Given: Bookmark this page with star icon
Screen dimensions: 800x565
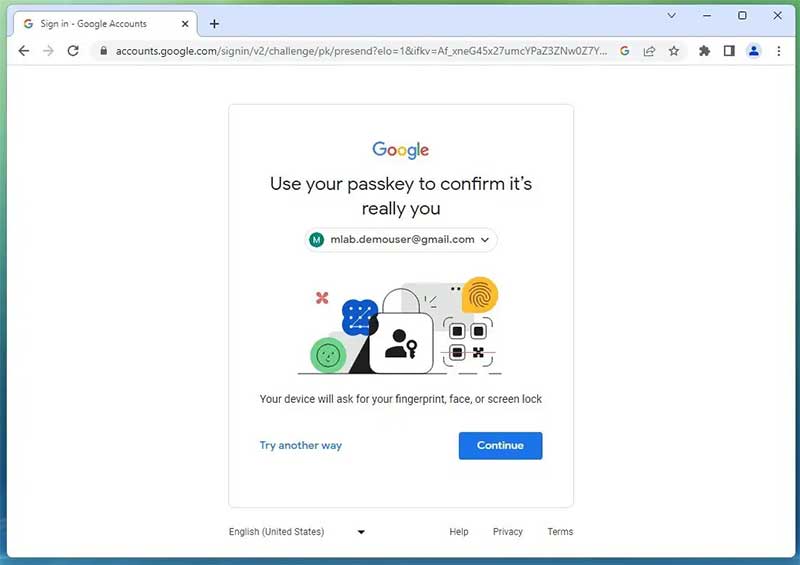Looking at the screenshot, I should tap(673, 51).
